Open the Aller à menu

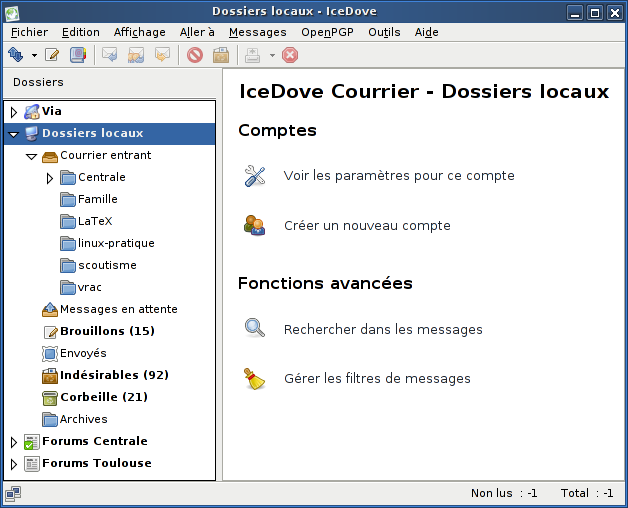[197, 32]
